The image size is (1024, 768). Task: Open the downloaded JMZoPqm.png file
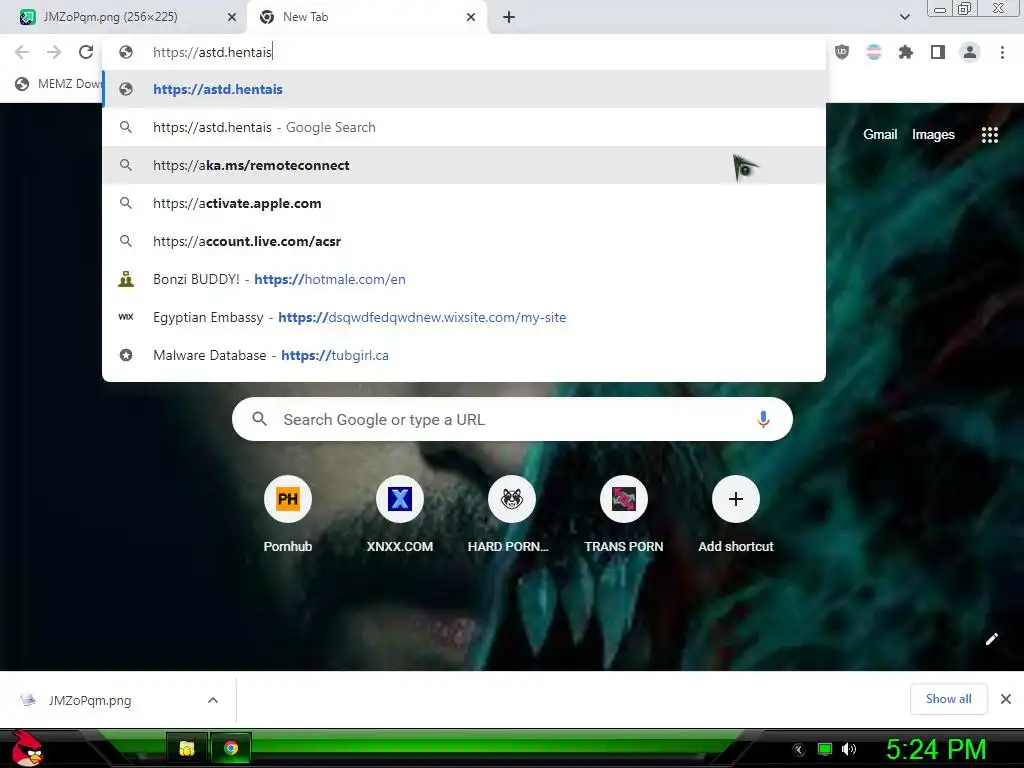point(90,700)
